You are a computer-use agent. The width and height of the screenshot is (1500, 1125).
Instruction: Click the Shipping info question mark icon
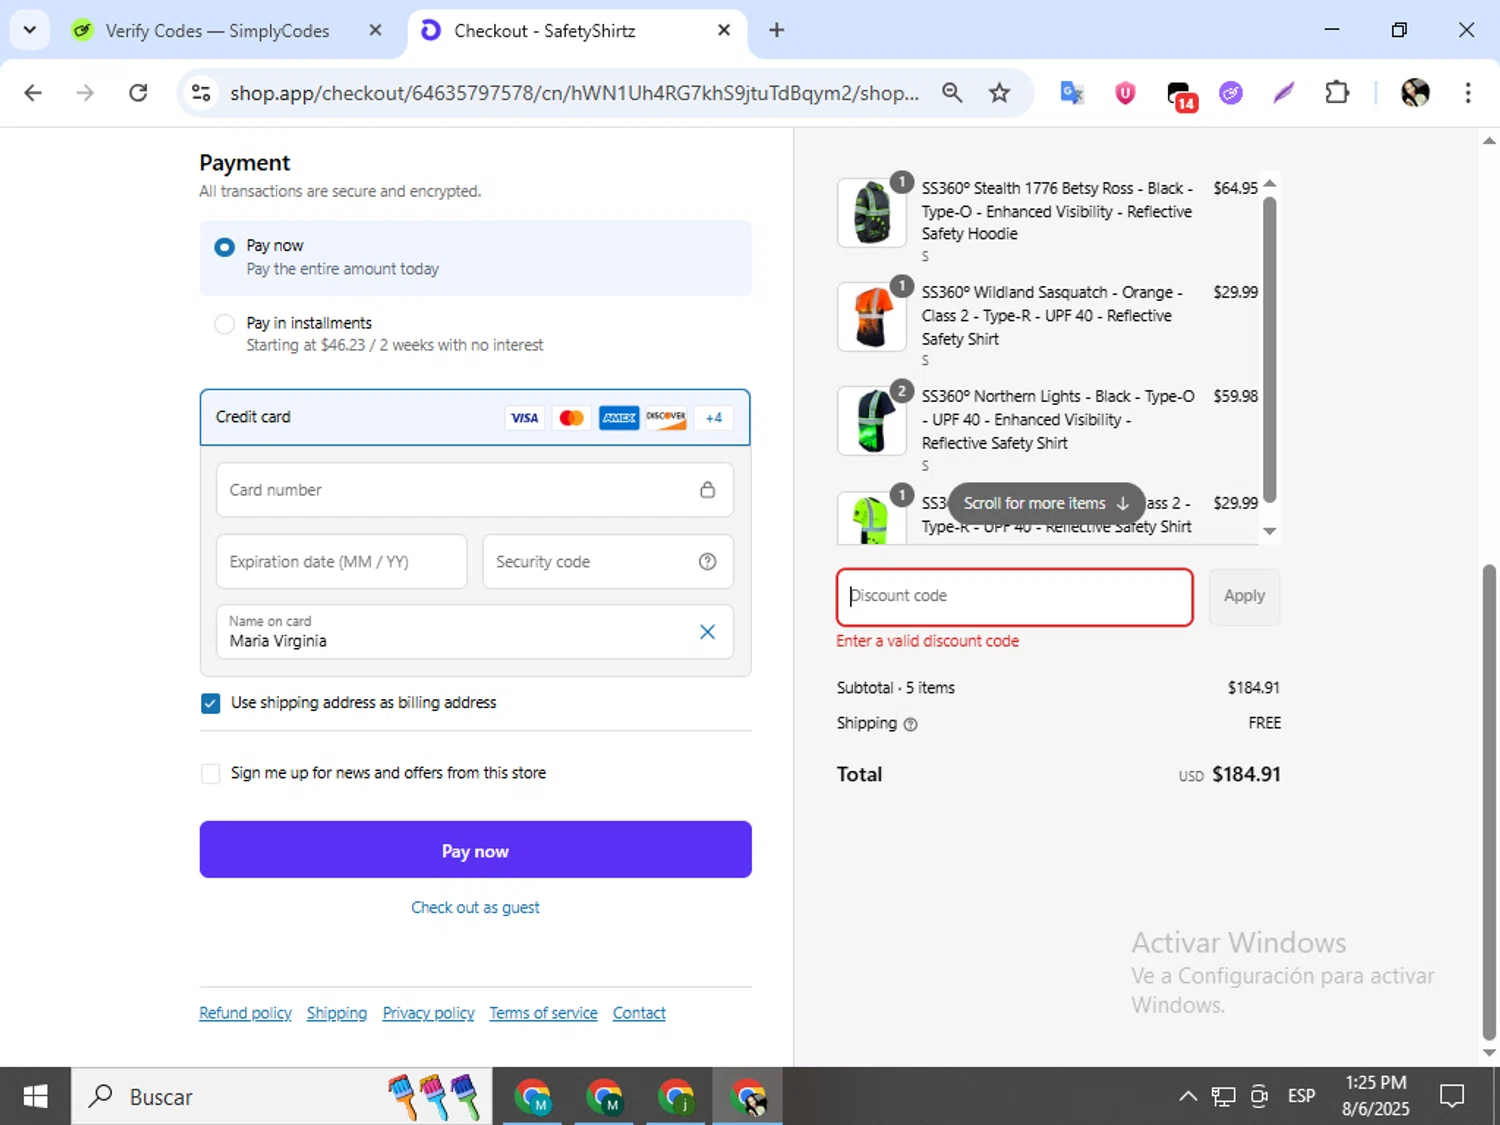(x=910, y=725)
